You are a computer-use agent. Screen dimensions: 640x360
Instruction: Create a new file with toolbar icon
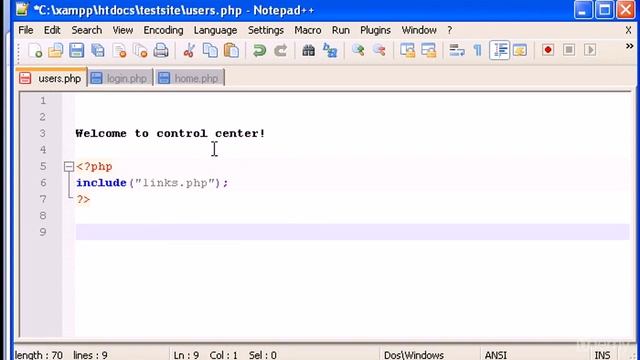[35, 51]
